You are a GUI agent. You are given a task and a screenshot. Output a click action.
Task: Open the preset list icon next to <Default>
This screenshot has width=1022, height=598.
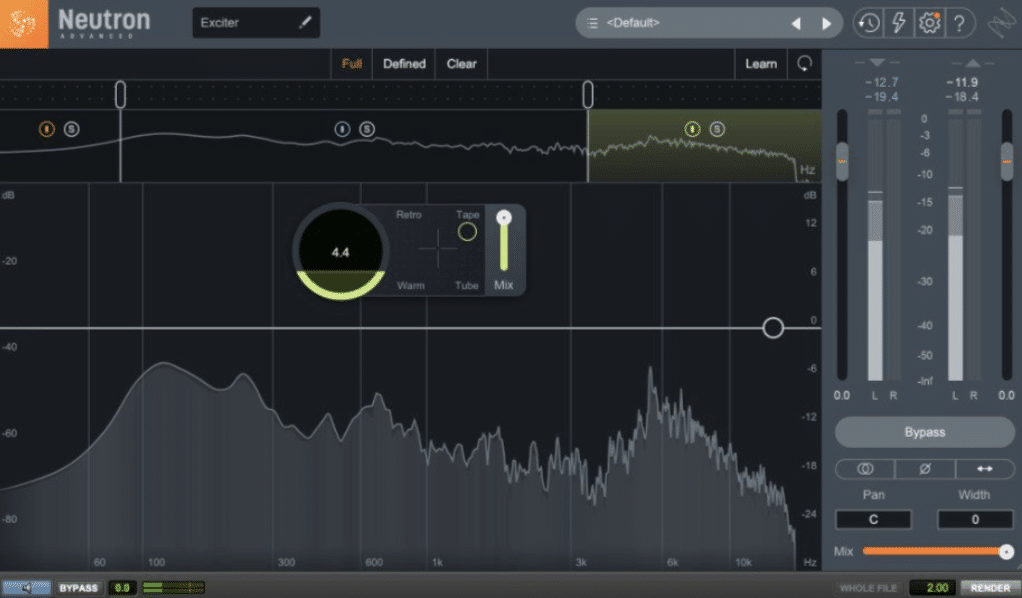tap(592, 23)
